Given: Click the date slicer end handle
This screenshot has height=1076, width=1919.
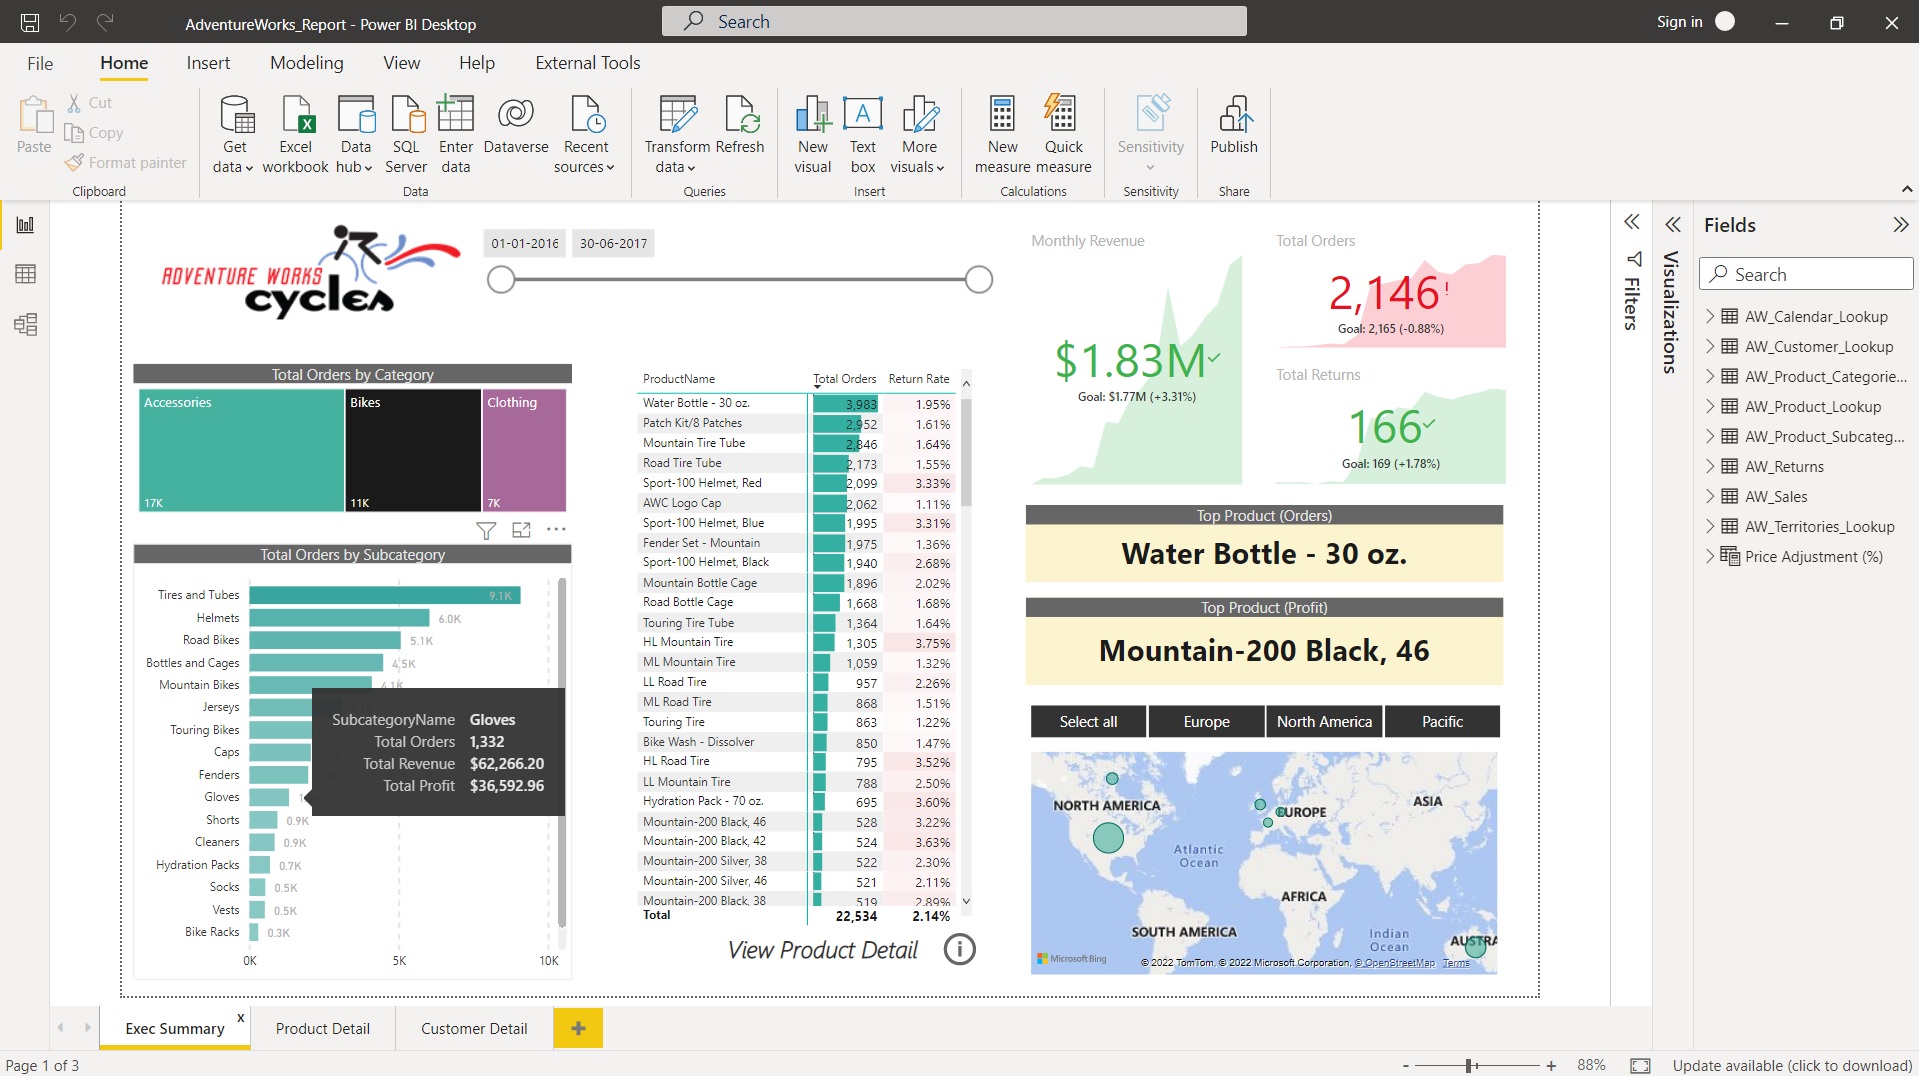Looking at the screenshot, I should (979, 280).
